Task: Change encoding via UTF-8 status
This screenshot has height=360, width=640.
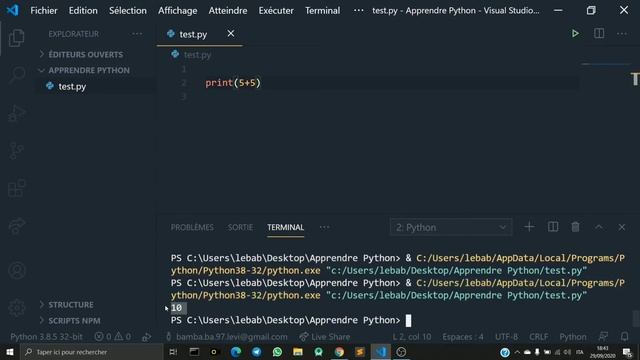Action: click(506, 337)
